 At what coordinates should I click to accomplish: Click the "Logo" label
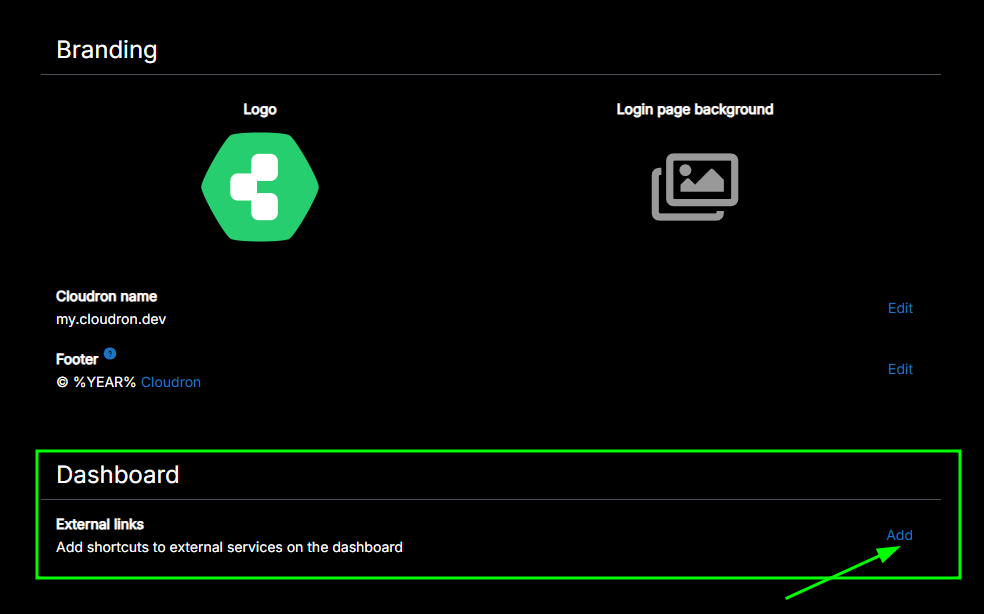(x=260, y=109)
